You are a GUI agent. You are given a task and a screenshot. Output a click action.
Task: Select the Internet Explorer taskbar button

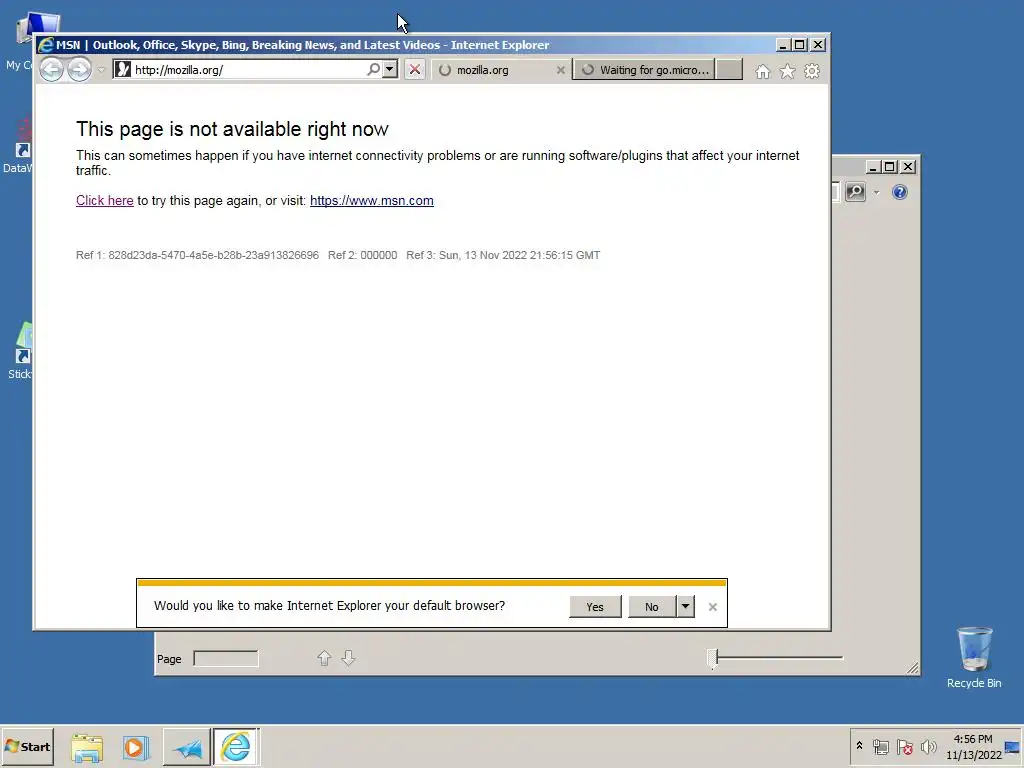click(236, 747)
